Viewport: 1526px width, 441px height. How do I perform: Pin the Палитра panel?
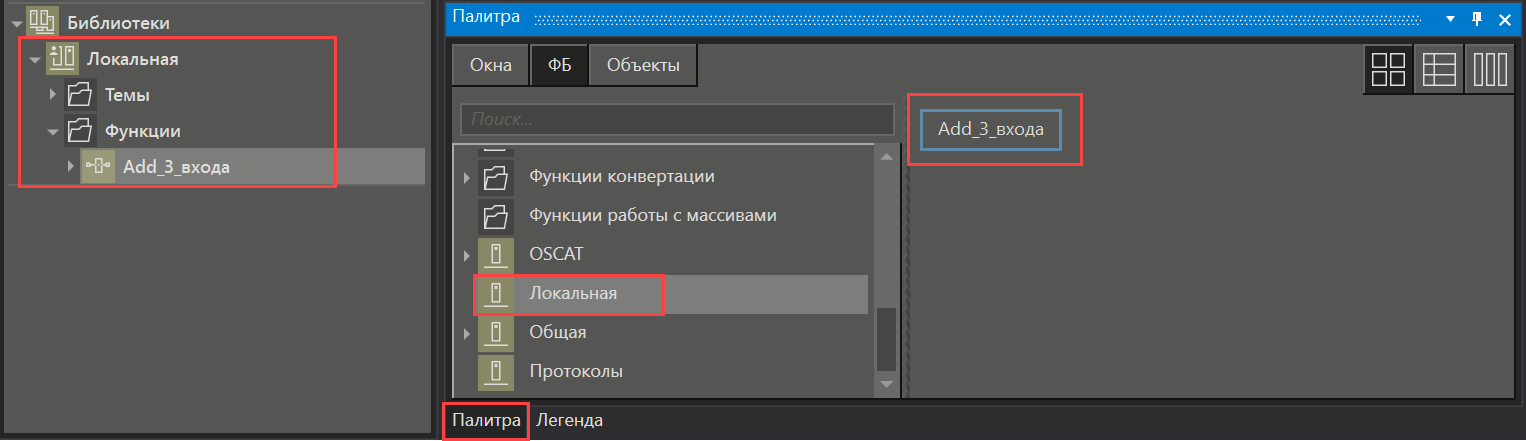1478,19
